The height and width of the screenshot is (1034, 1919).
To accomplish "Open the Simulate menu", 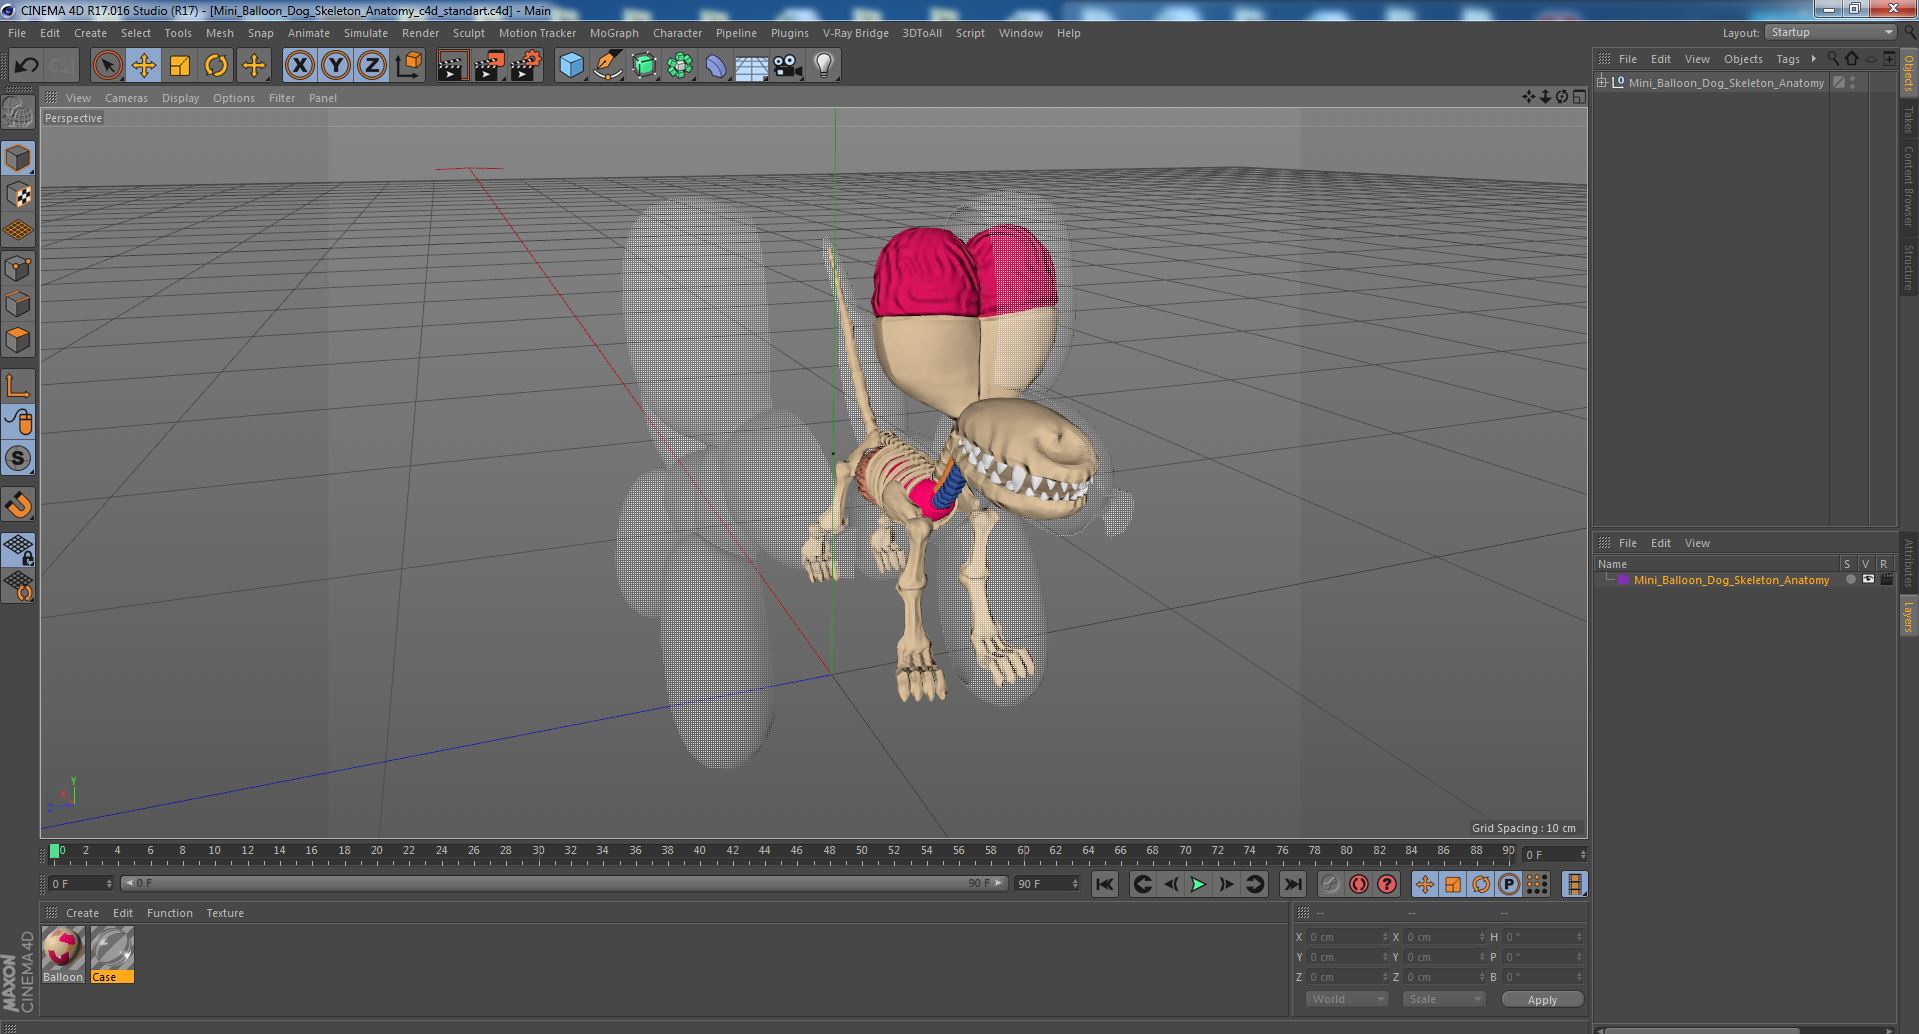I will point(366,33).
